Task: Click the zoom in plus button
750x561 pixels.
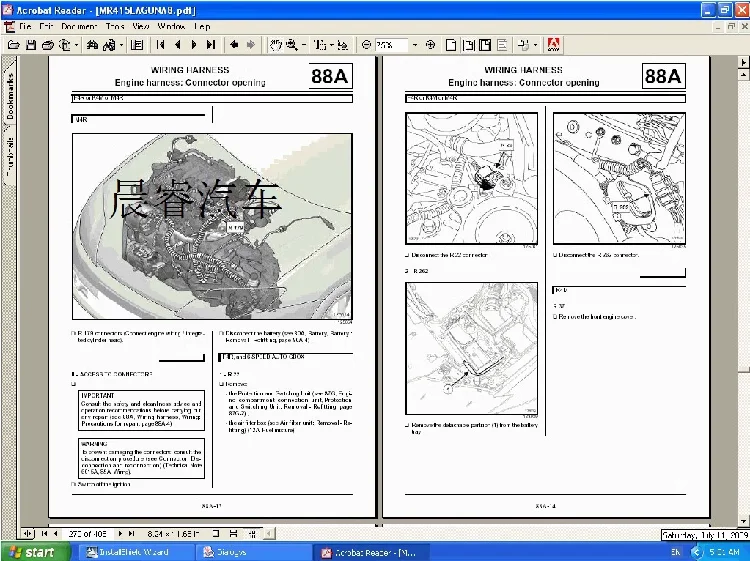Action: click(430, 45)
